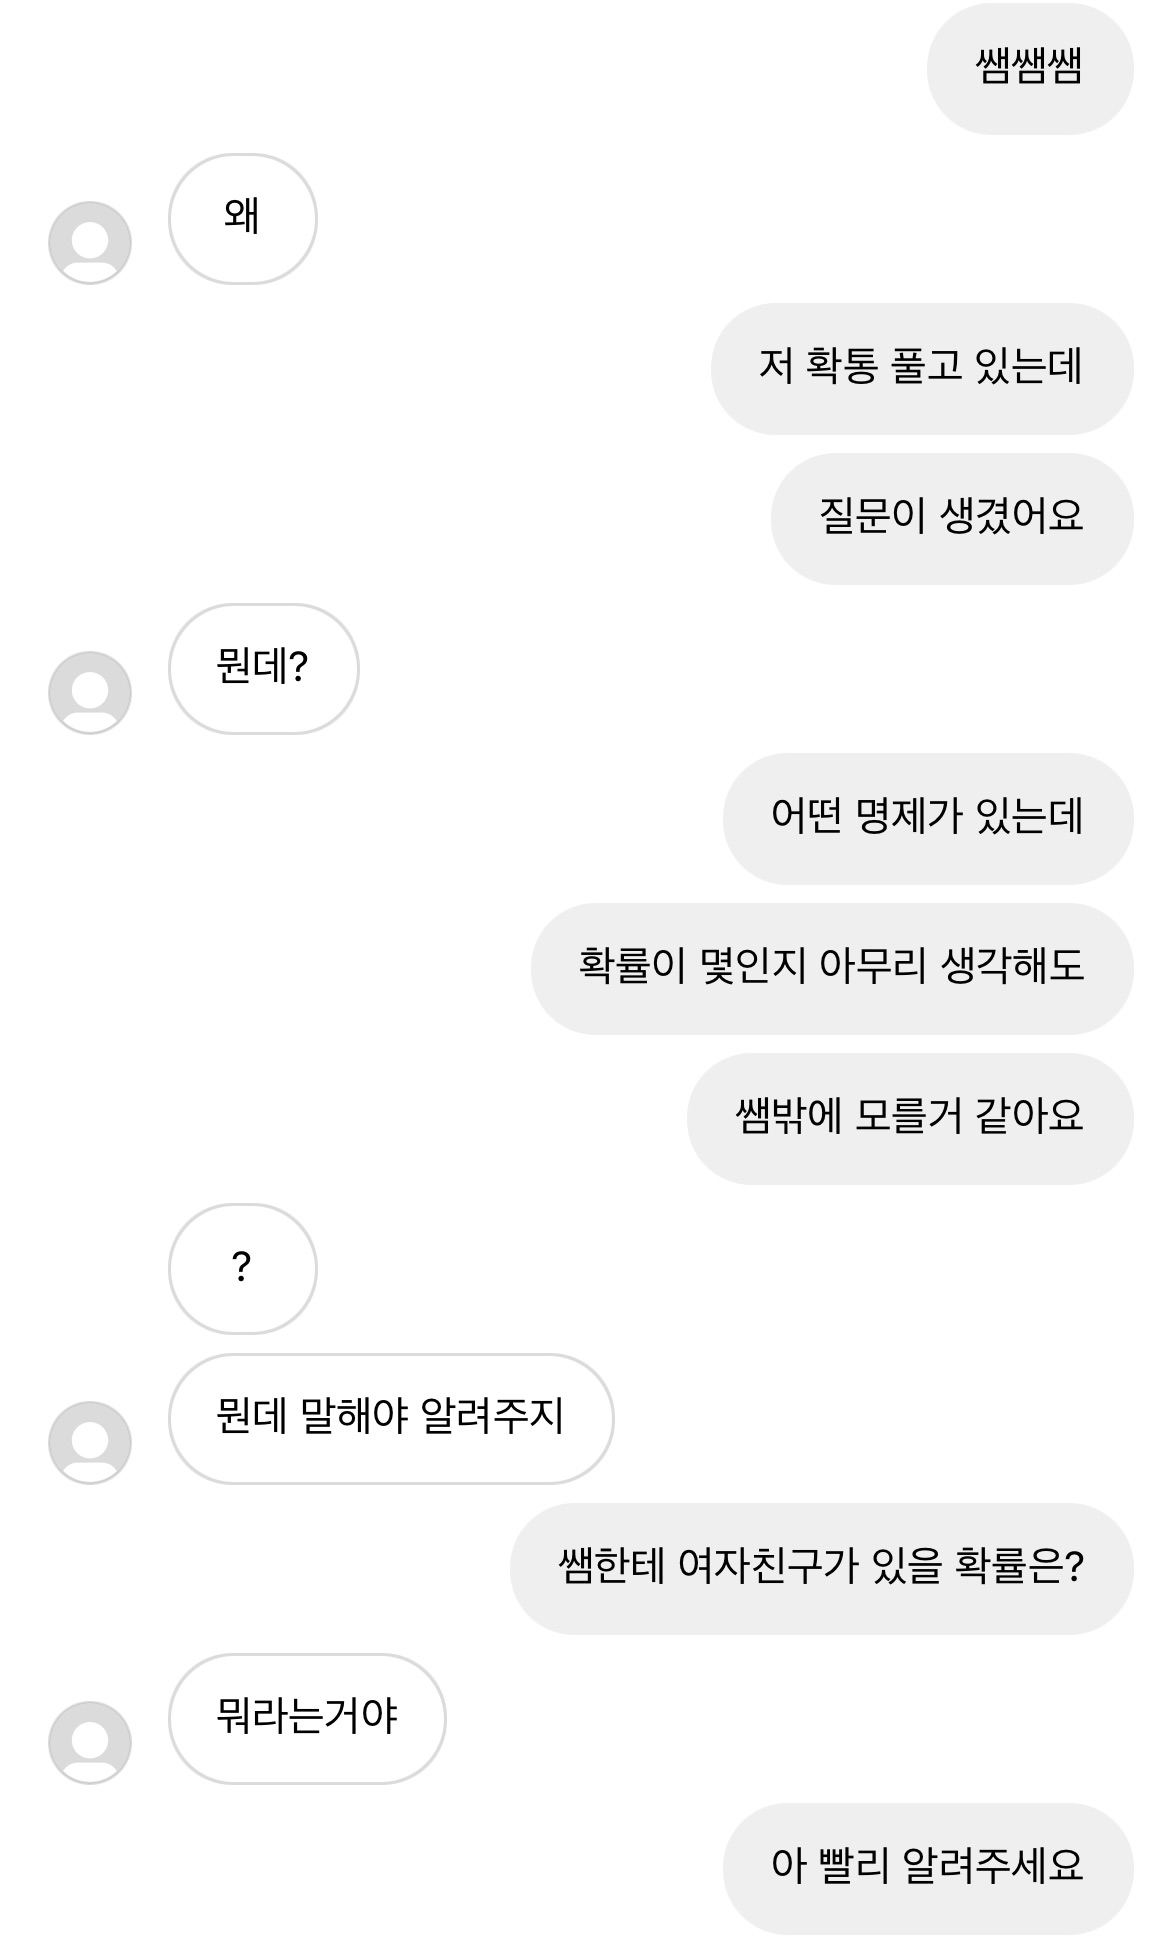Tap the '어떤 명제가 있는데' message
1170x1946 pixels.
[x=927, y=819]
